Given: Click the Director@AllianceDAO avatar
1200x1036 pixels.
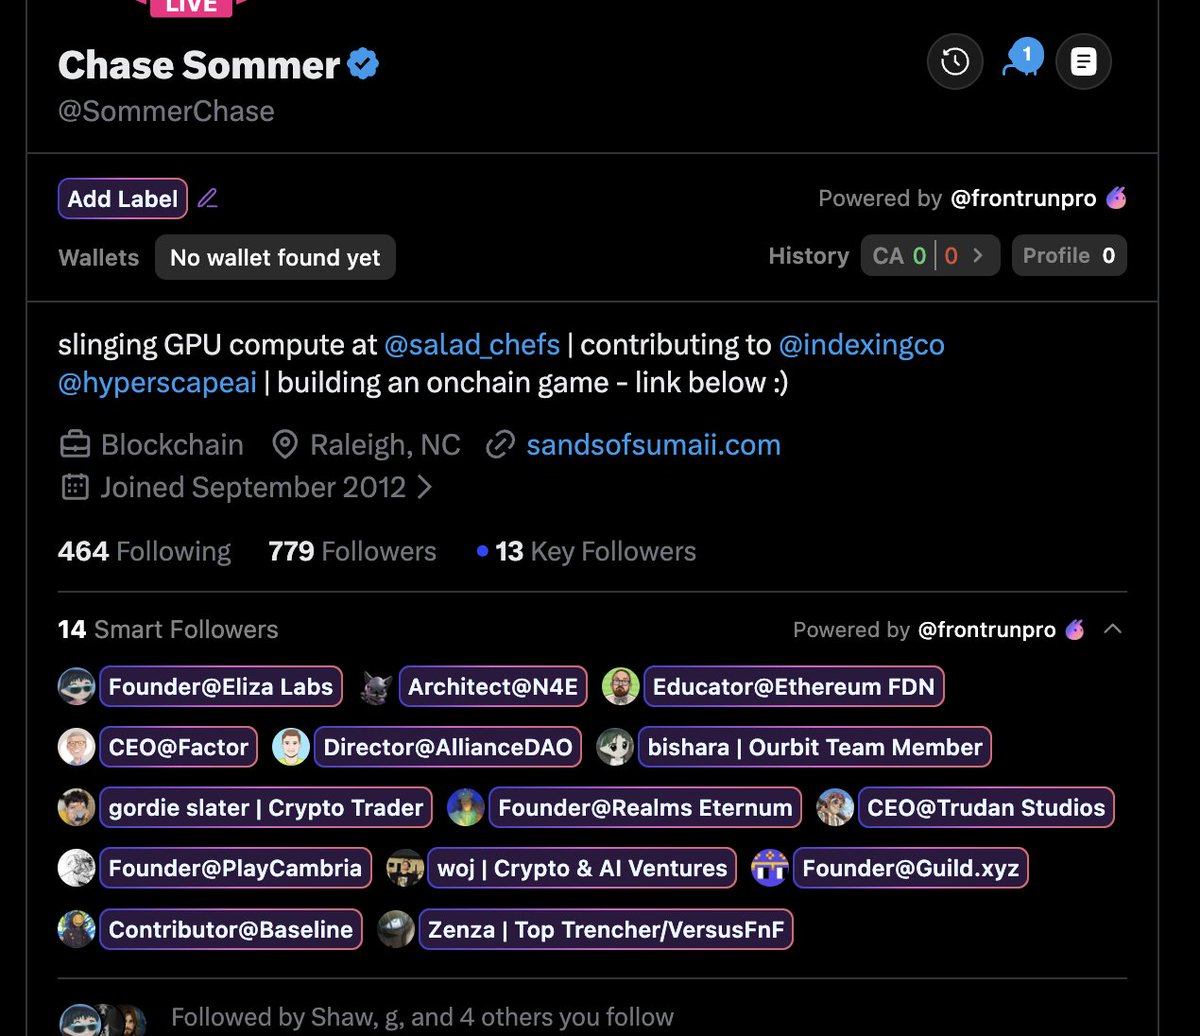Looking at the screenshot, I should point(291,747).
